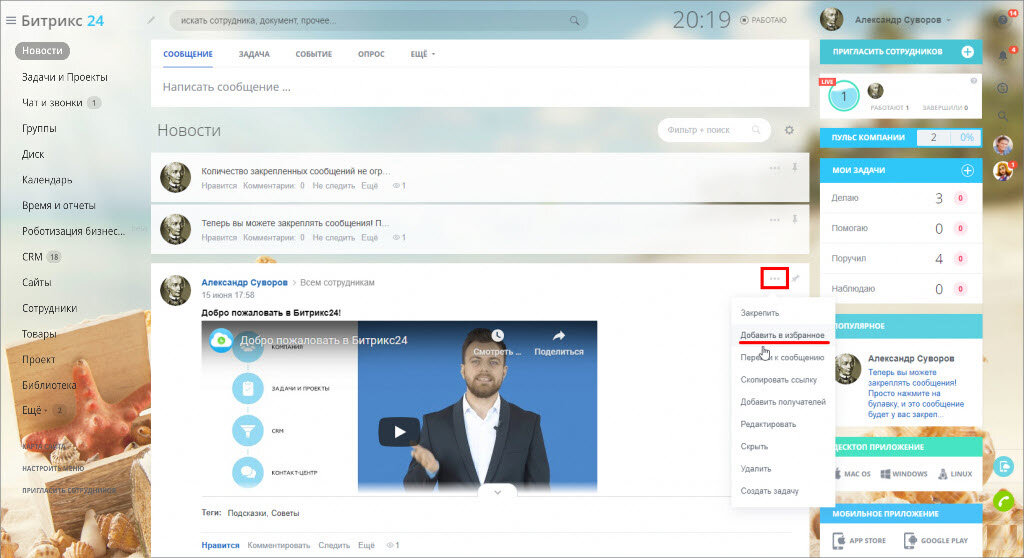Click the plus icon on Invite employees button
This screenshot has width=1024, height=558.
(967, 52)
